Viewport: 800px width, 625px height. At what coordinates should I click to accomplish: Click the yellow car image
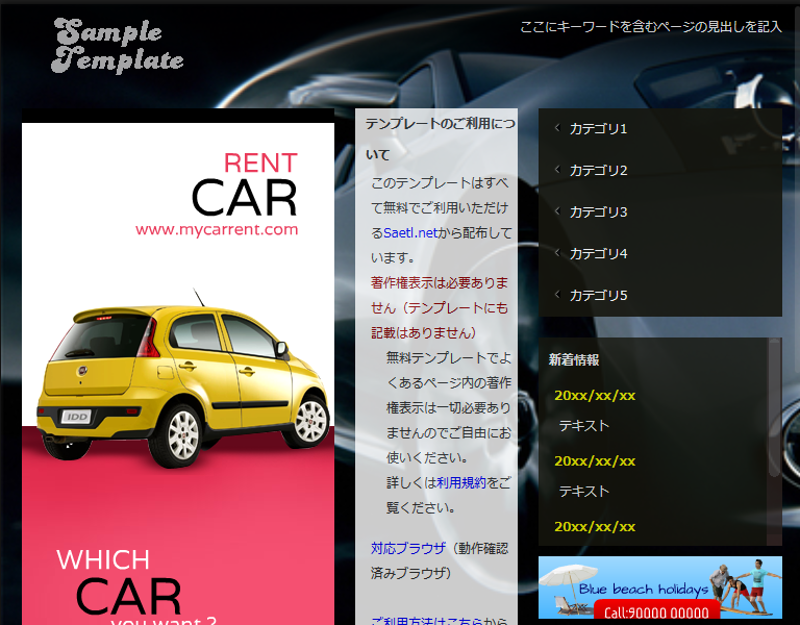183,383
